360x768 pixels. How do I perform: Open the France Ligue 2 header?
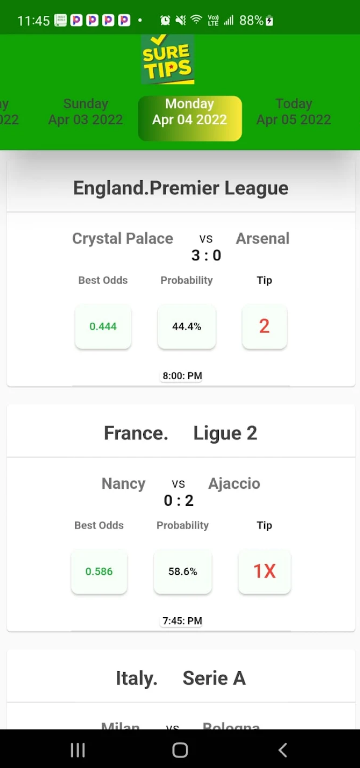[x=181, y=433]
